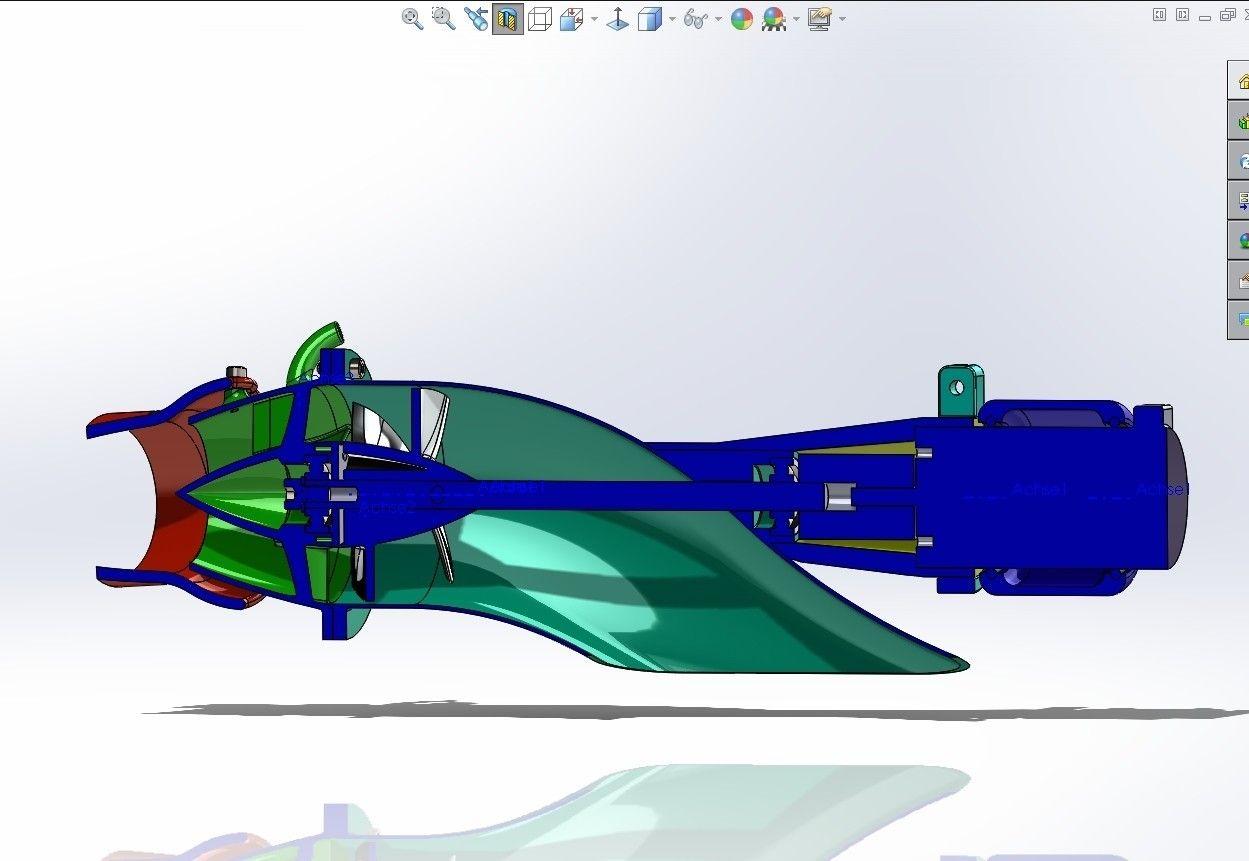Toggle Hide/Show Items glasses icon
Image resolution: width=1249 pixels, height=861 pixels.
pyautogui.click(x=695, y=19)
